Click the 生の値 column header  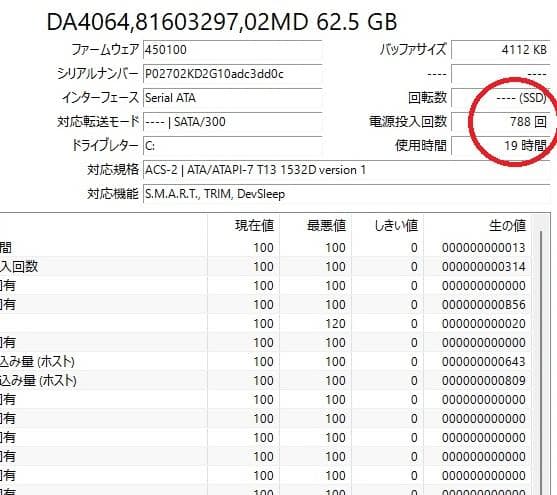coord(507,225)
